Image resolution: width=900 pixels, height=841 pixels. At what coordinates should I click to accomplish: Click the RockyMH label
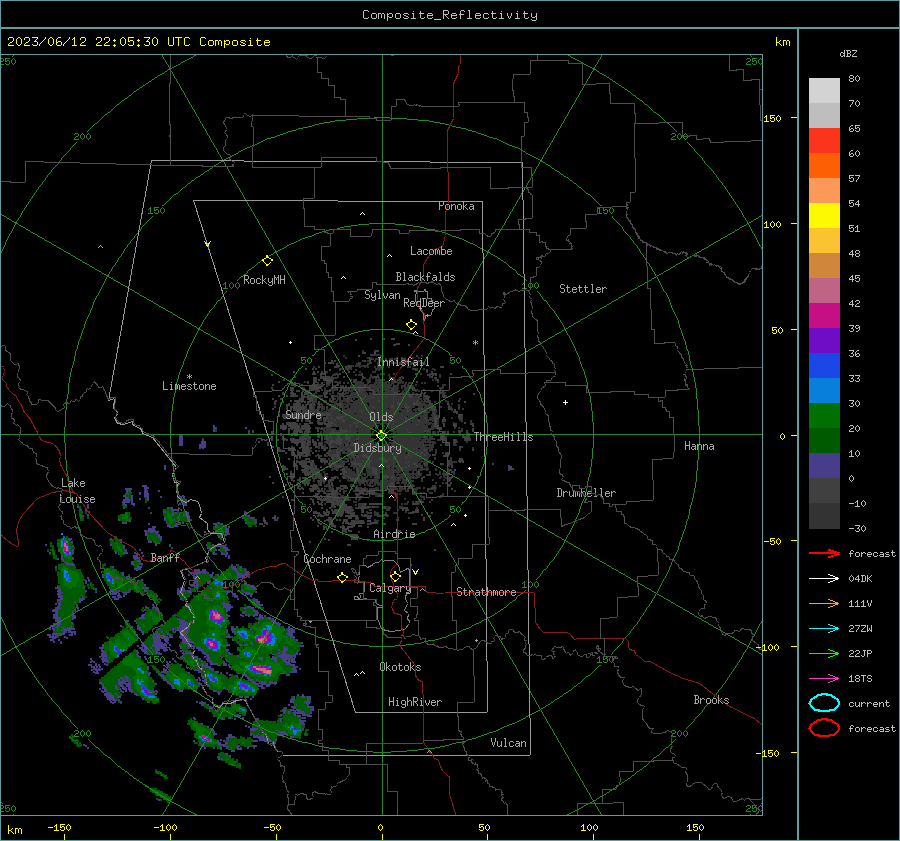[264, 280]
